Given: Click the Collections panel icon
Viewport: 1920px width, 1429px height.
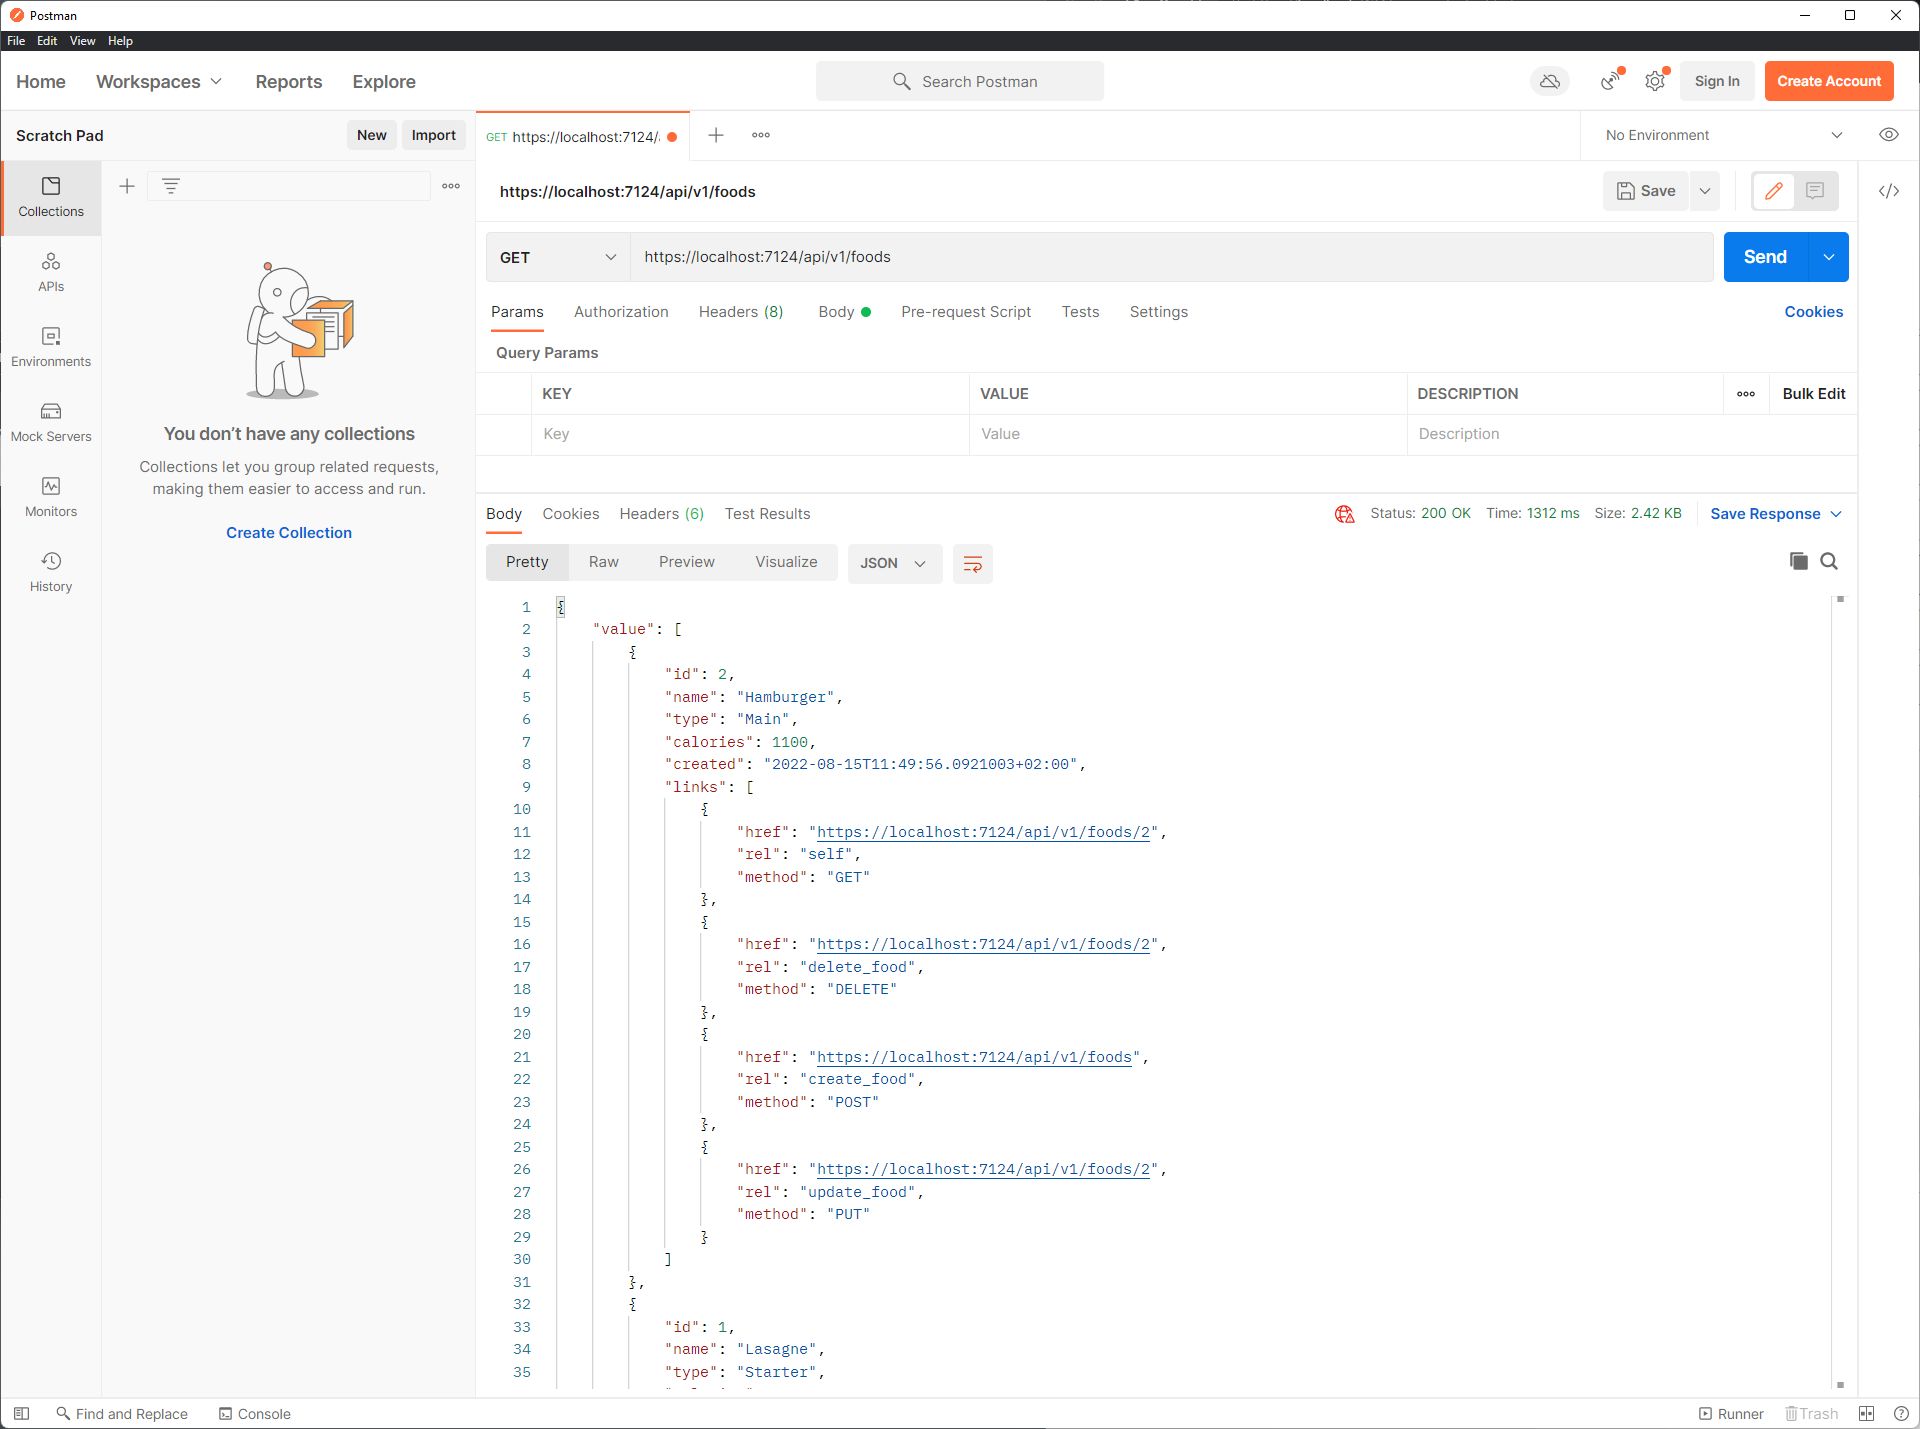Looking at the screenshot, I should coord(50,194).
